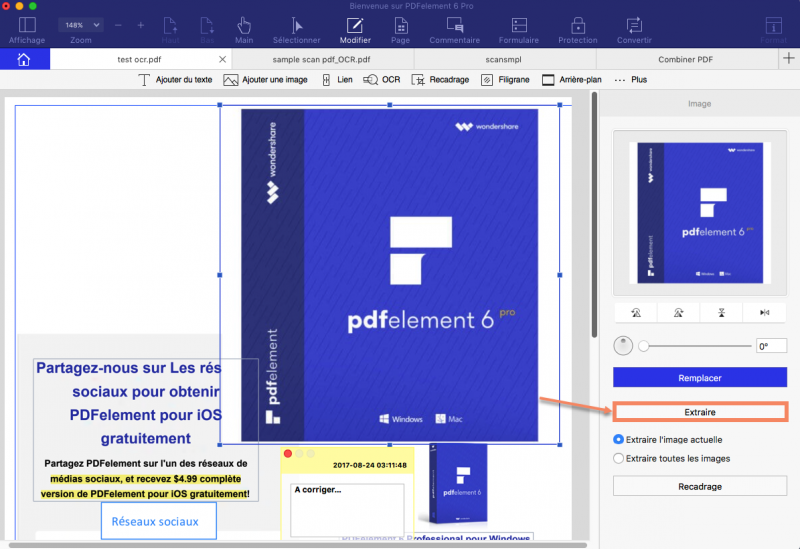
Task: Click the heading Partagez-nous sur Les rés
Action: coord(129,368)
